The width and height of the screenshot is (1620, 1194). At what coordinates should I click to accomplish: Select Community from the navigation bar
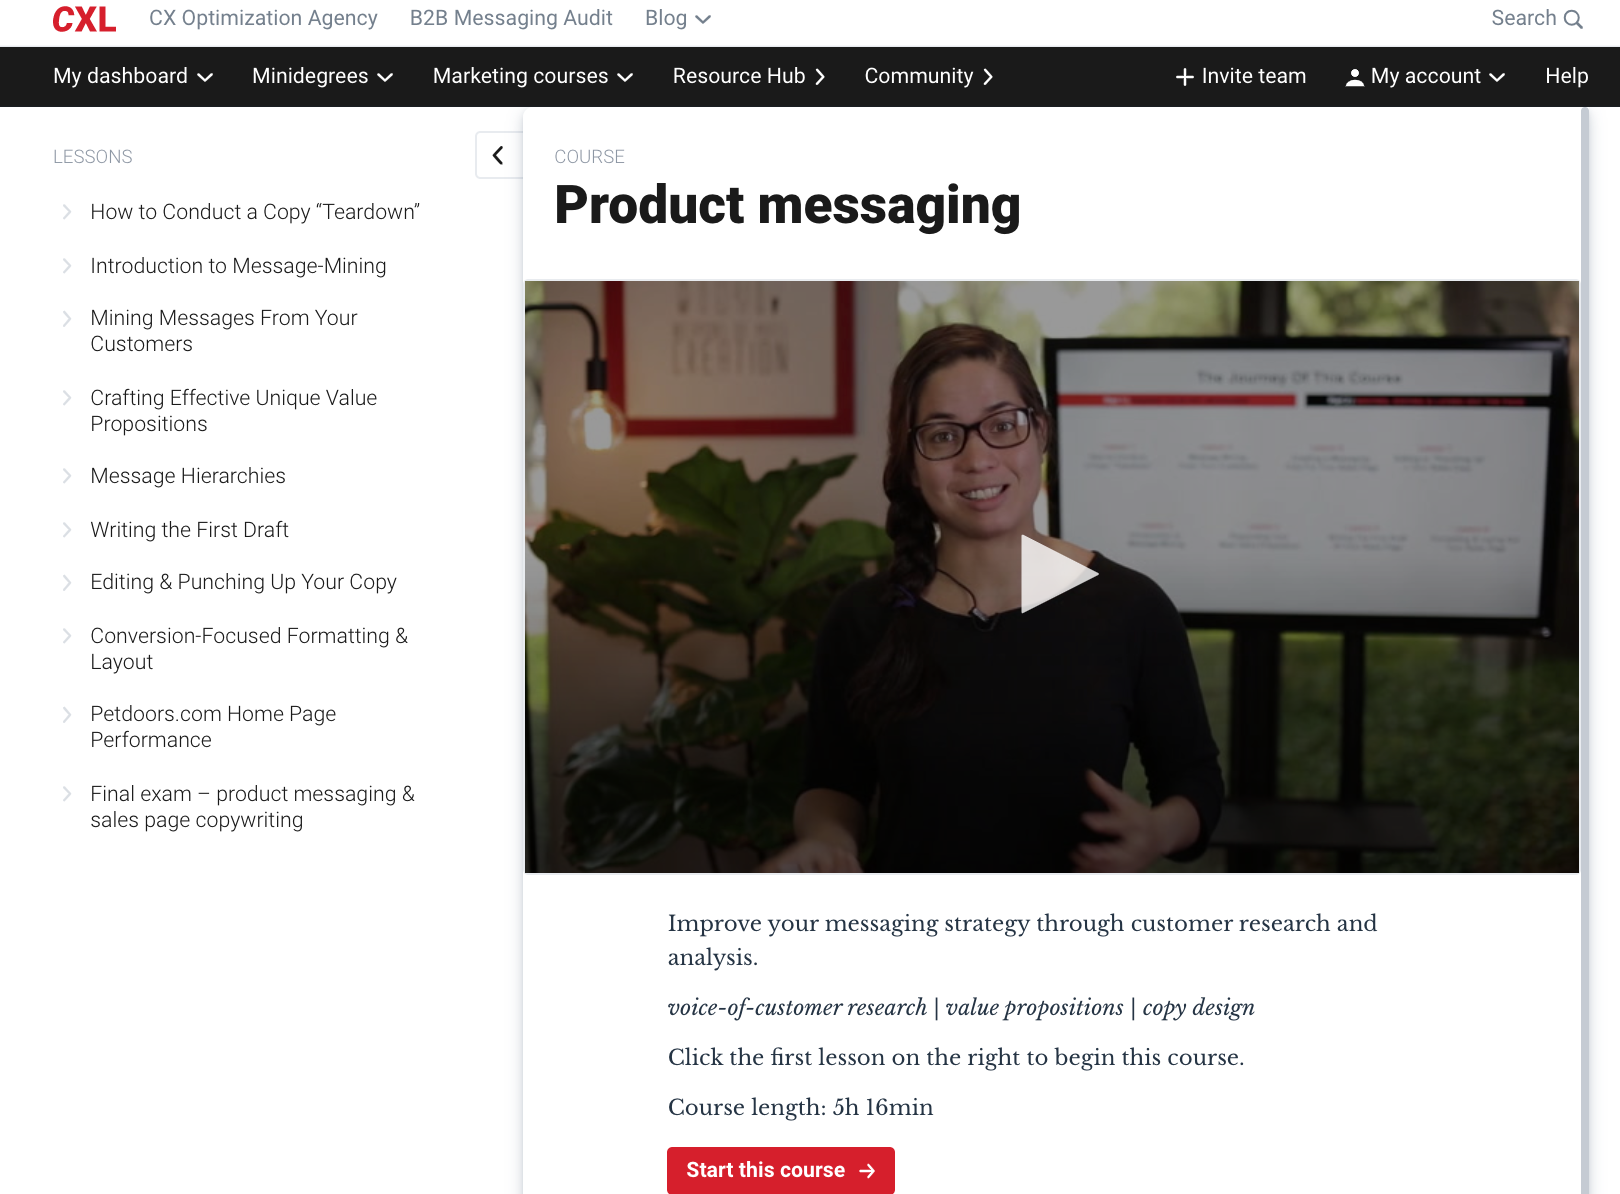point(927,76)
